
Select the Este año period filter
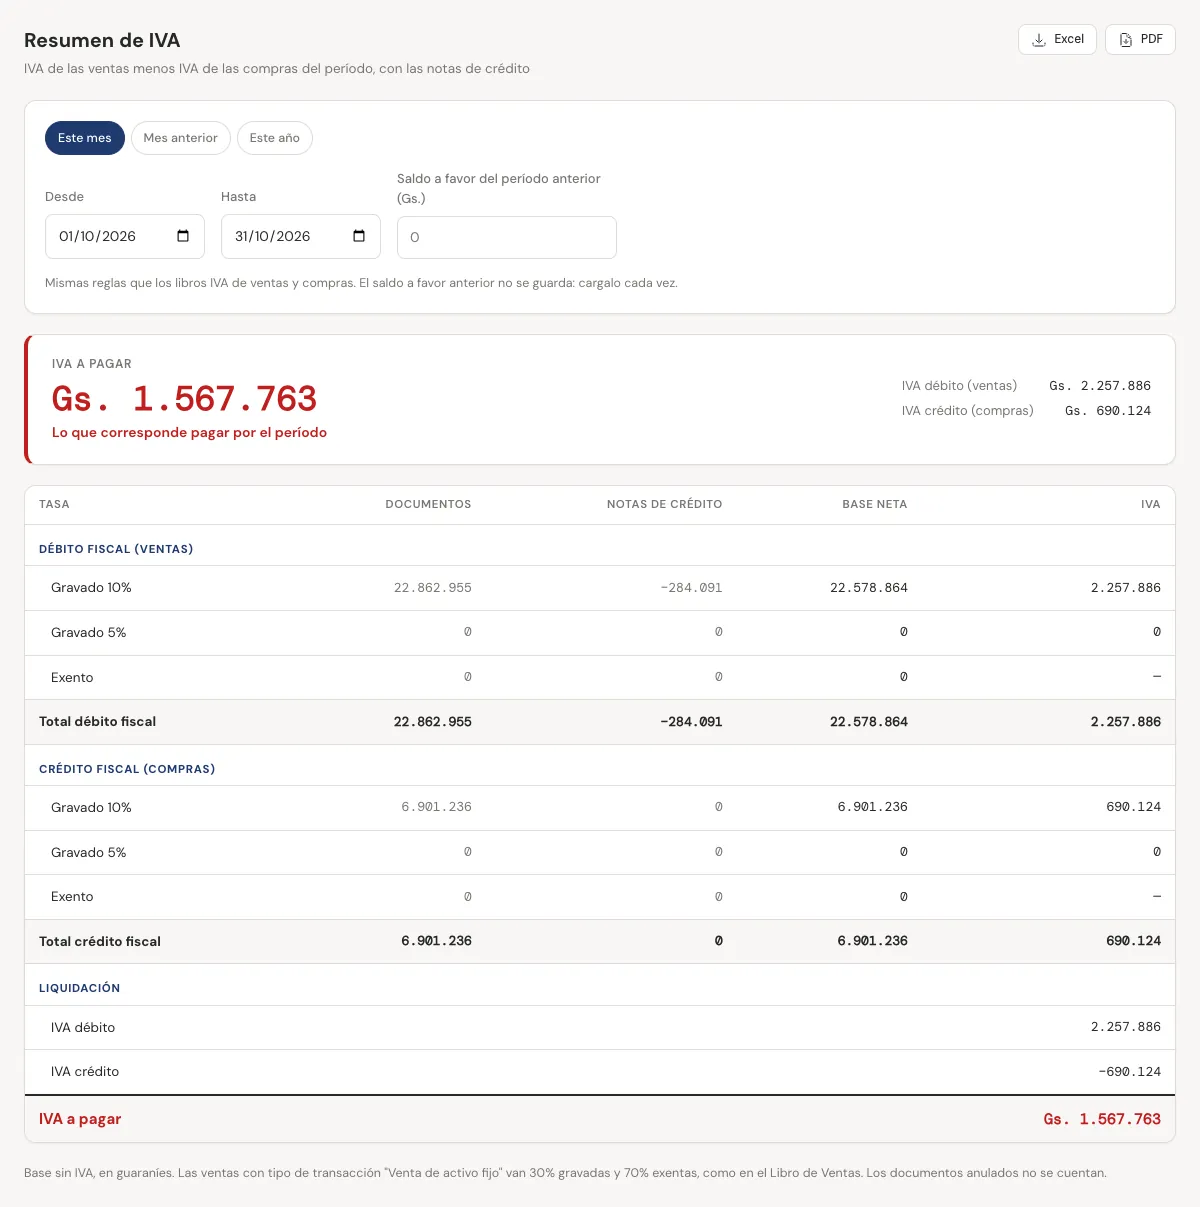[x=275, y=138]
